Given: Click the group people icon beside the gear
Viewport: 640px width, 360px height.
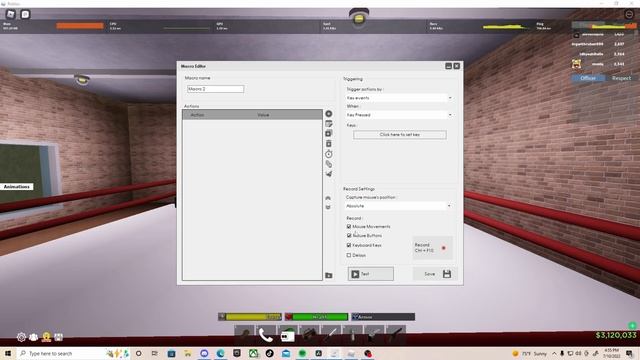Looking at the screenshot, I should click(34, 337).
